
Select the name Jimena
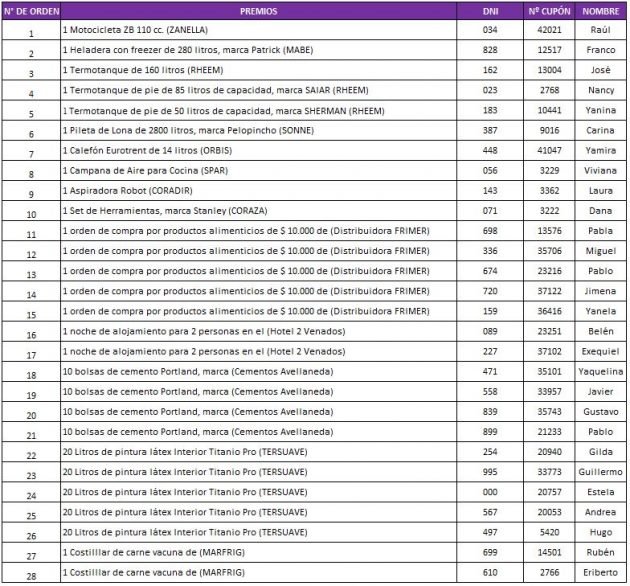click(x=600, y=291)
